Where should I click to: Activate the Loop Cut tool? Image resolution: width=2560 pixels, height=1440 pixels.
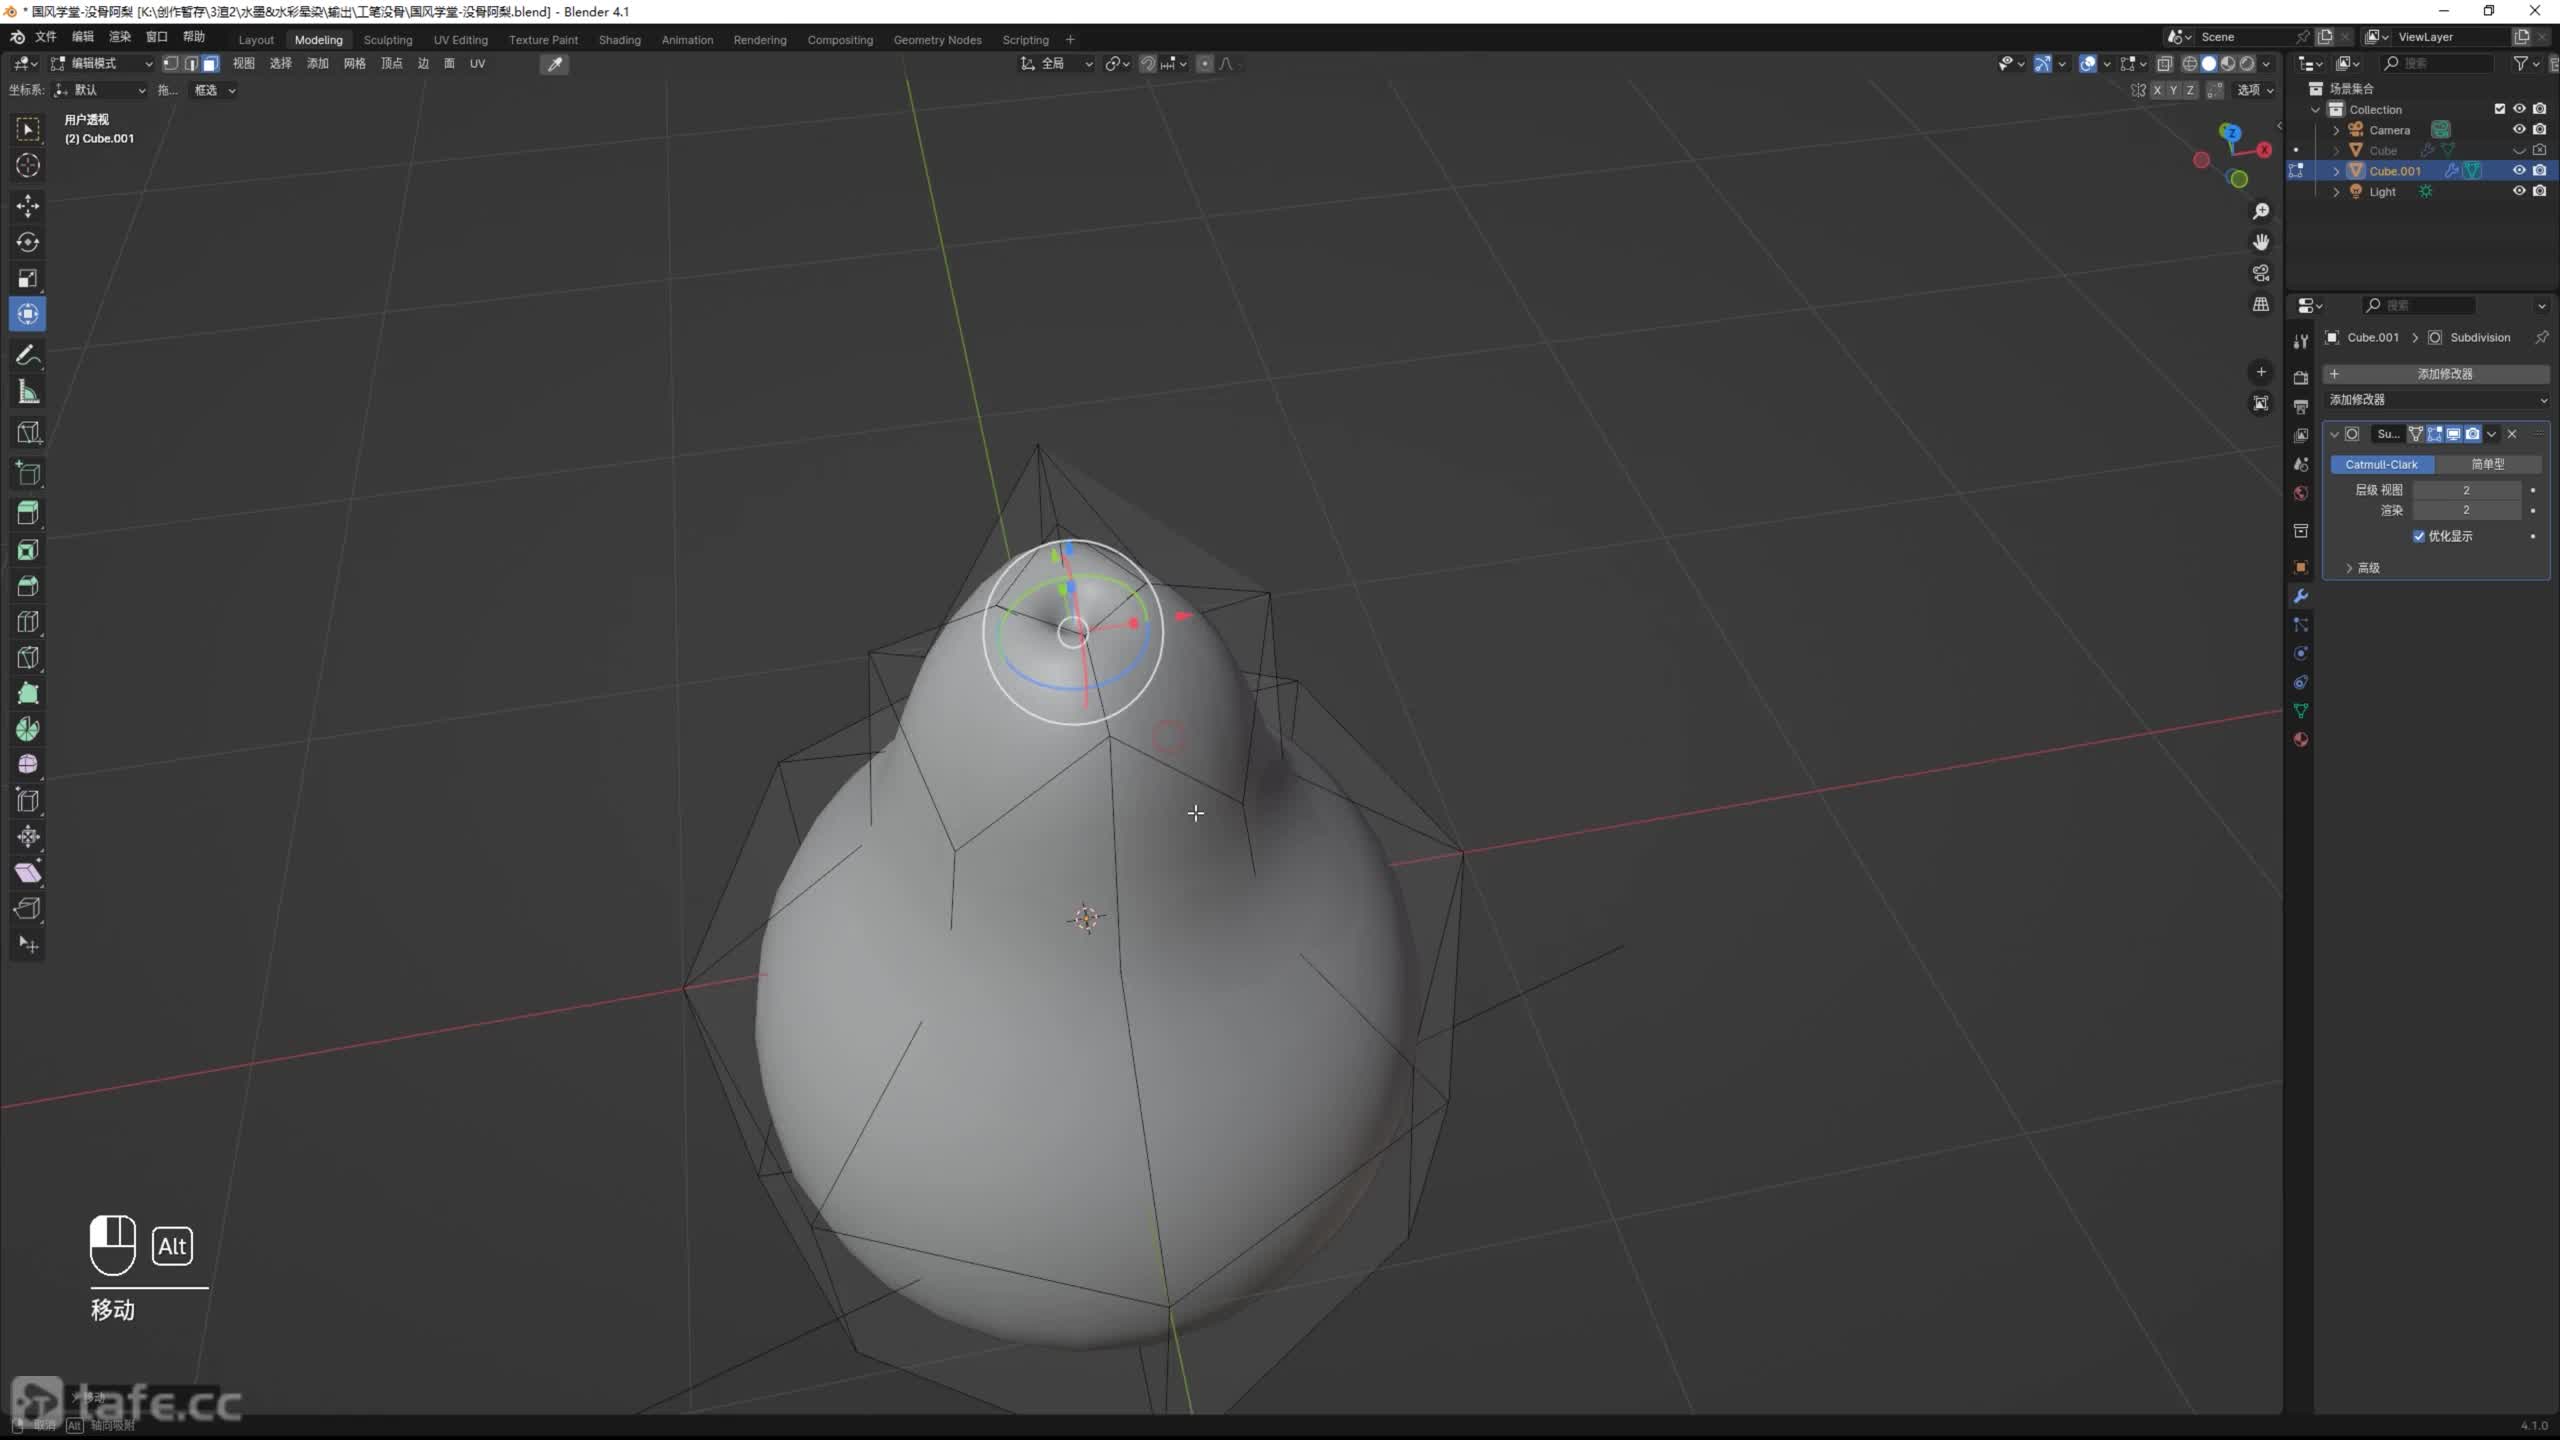[27, 622]
